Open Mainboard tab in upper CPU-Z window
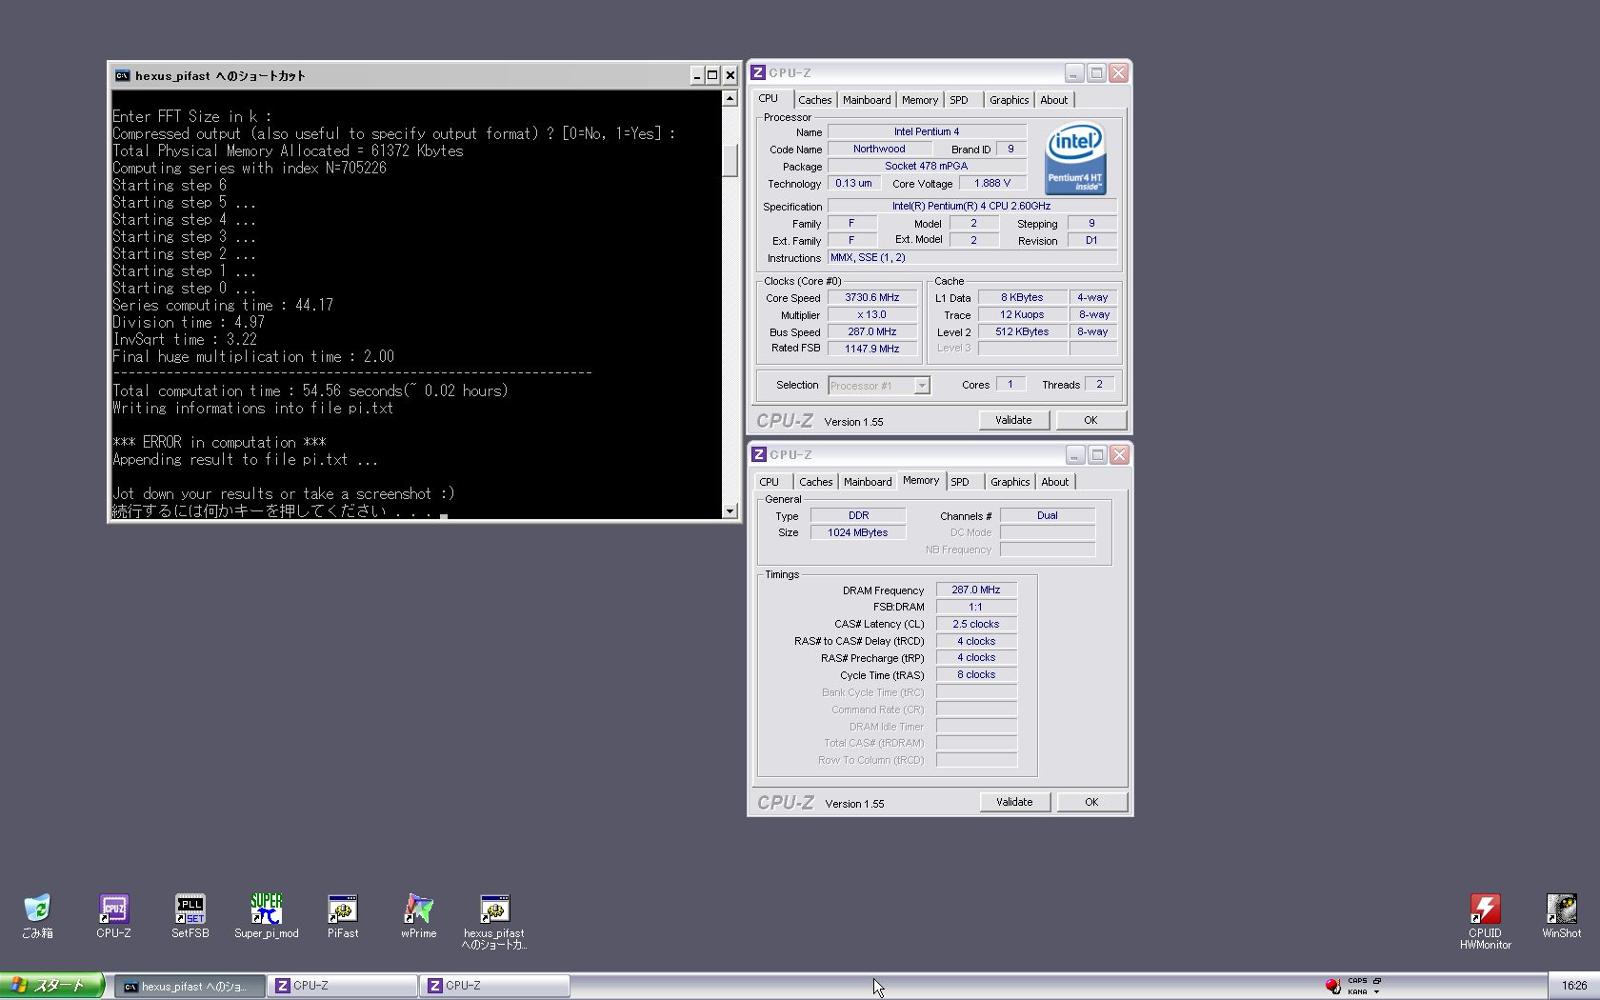The width and height of the screenshot is (1600, 1000). point(867,100)
